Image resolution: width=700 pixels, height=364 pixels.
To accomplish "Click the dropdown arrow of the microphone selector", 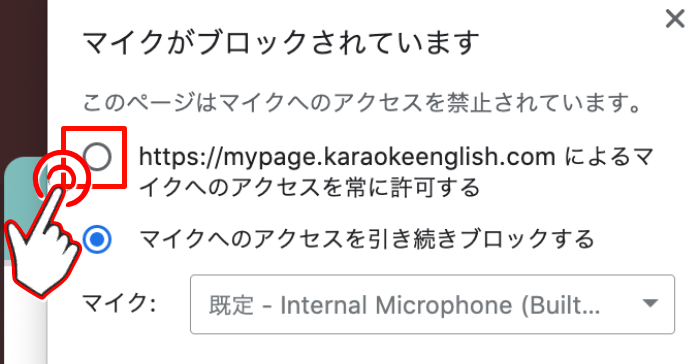I will [650, 303].
